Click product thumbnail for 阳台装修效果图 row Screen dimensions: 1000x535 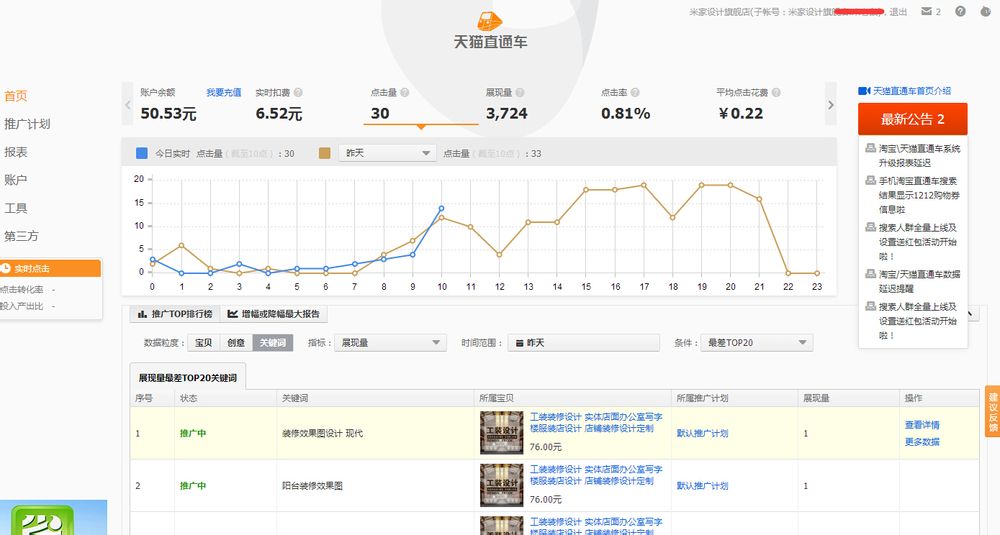point(501,486)
